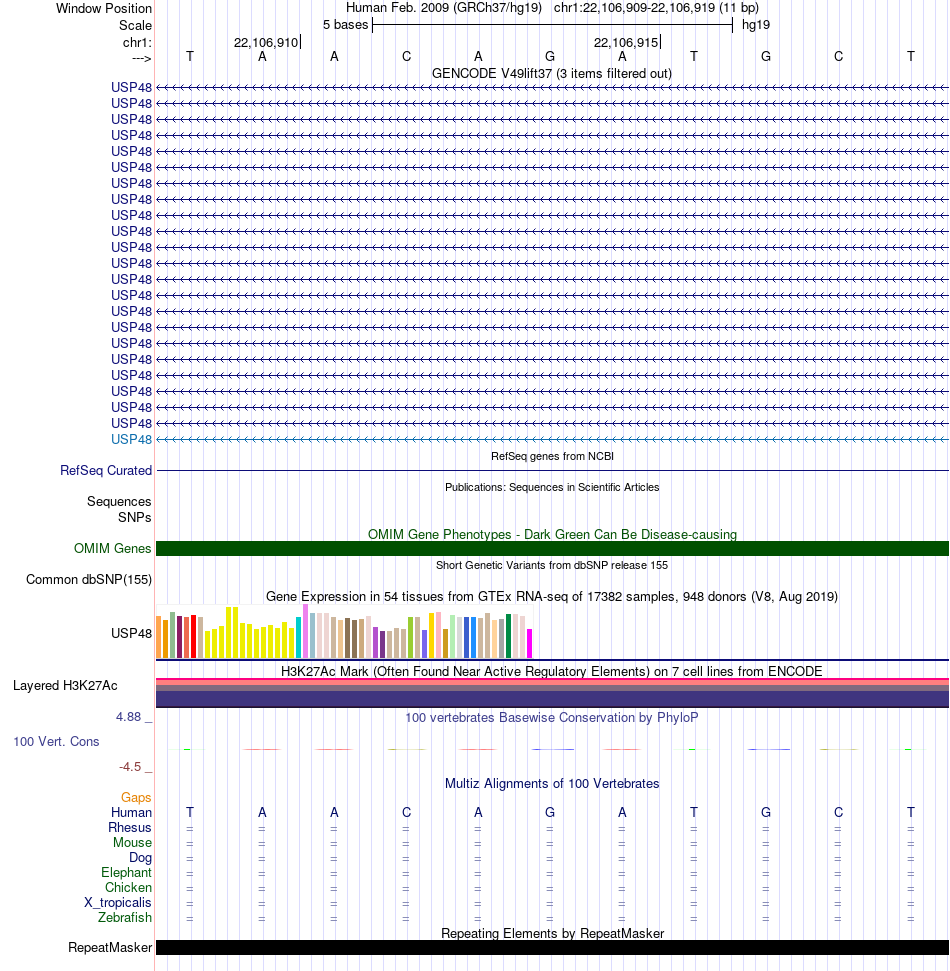The height and width of the screenshot is (971, 950).
Task: Click the 100 Vert. Cons label
Action: coord(56,741)
